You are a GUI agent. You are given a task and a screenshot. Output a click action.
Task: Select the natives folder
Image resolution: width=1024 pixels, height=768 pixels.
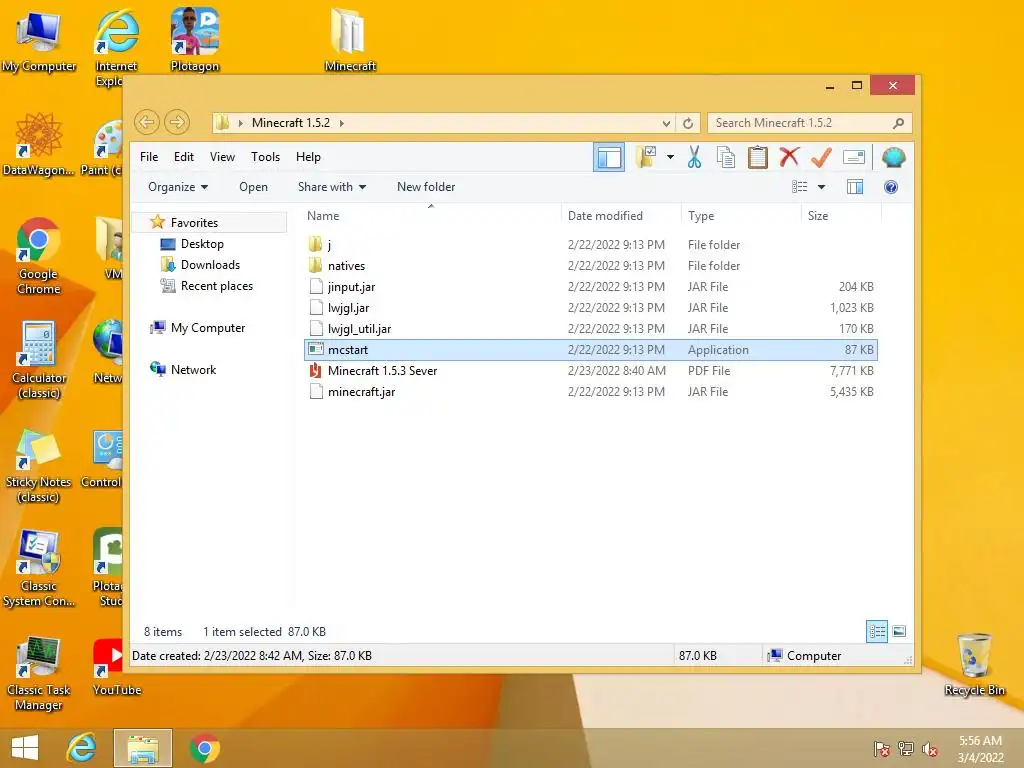tap(590, 266)
